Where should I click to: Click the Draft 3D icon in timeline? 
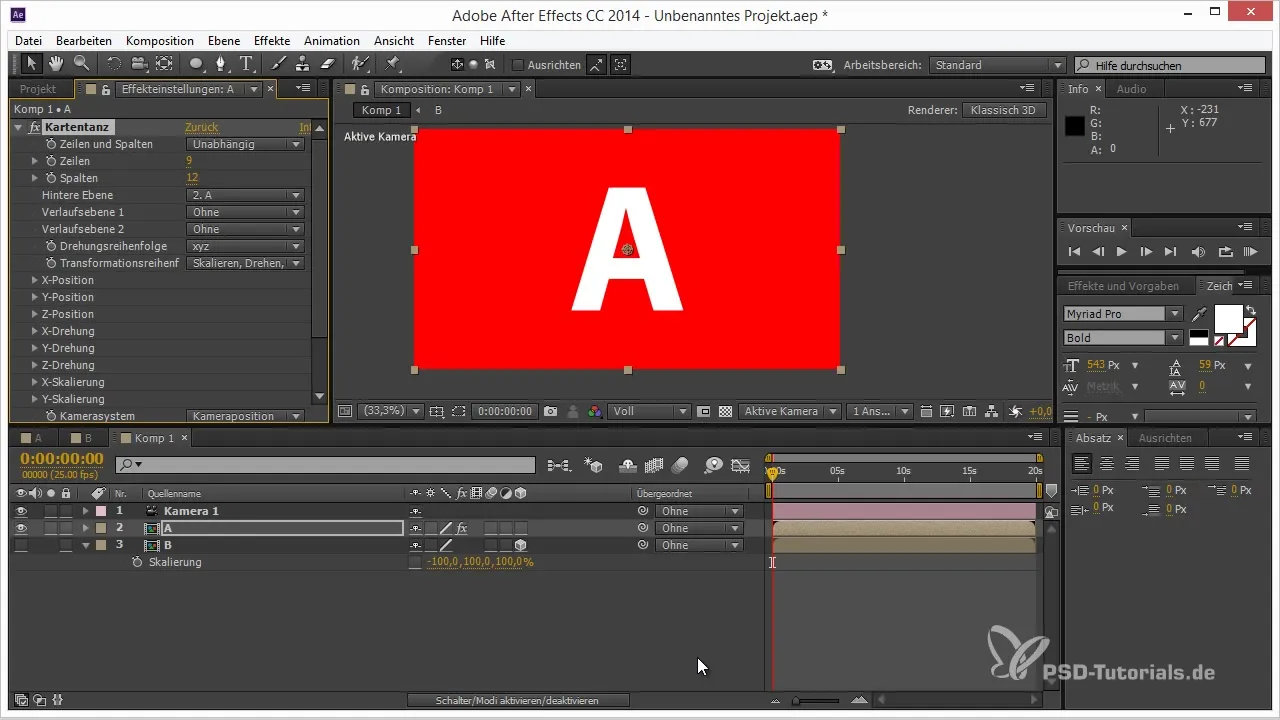pos(594,465)
